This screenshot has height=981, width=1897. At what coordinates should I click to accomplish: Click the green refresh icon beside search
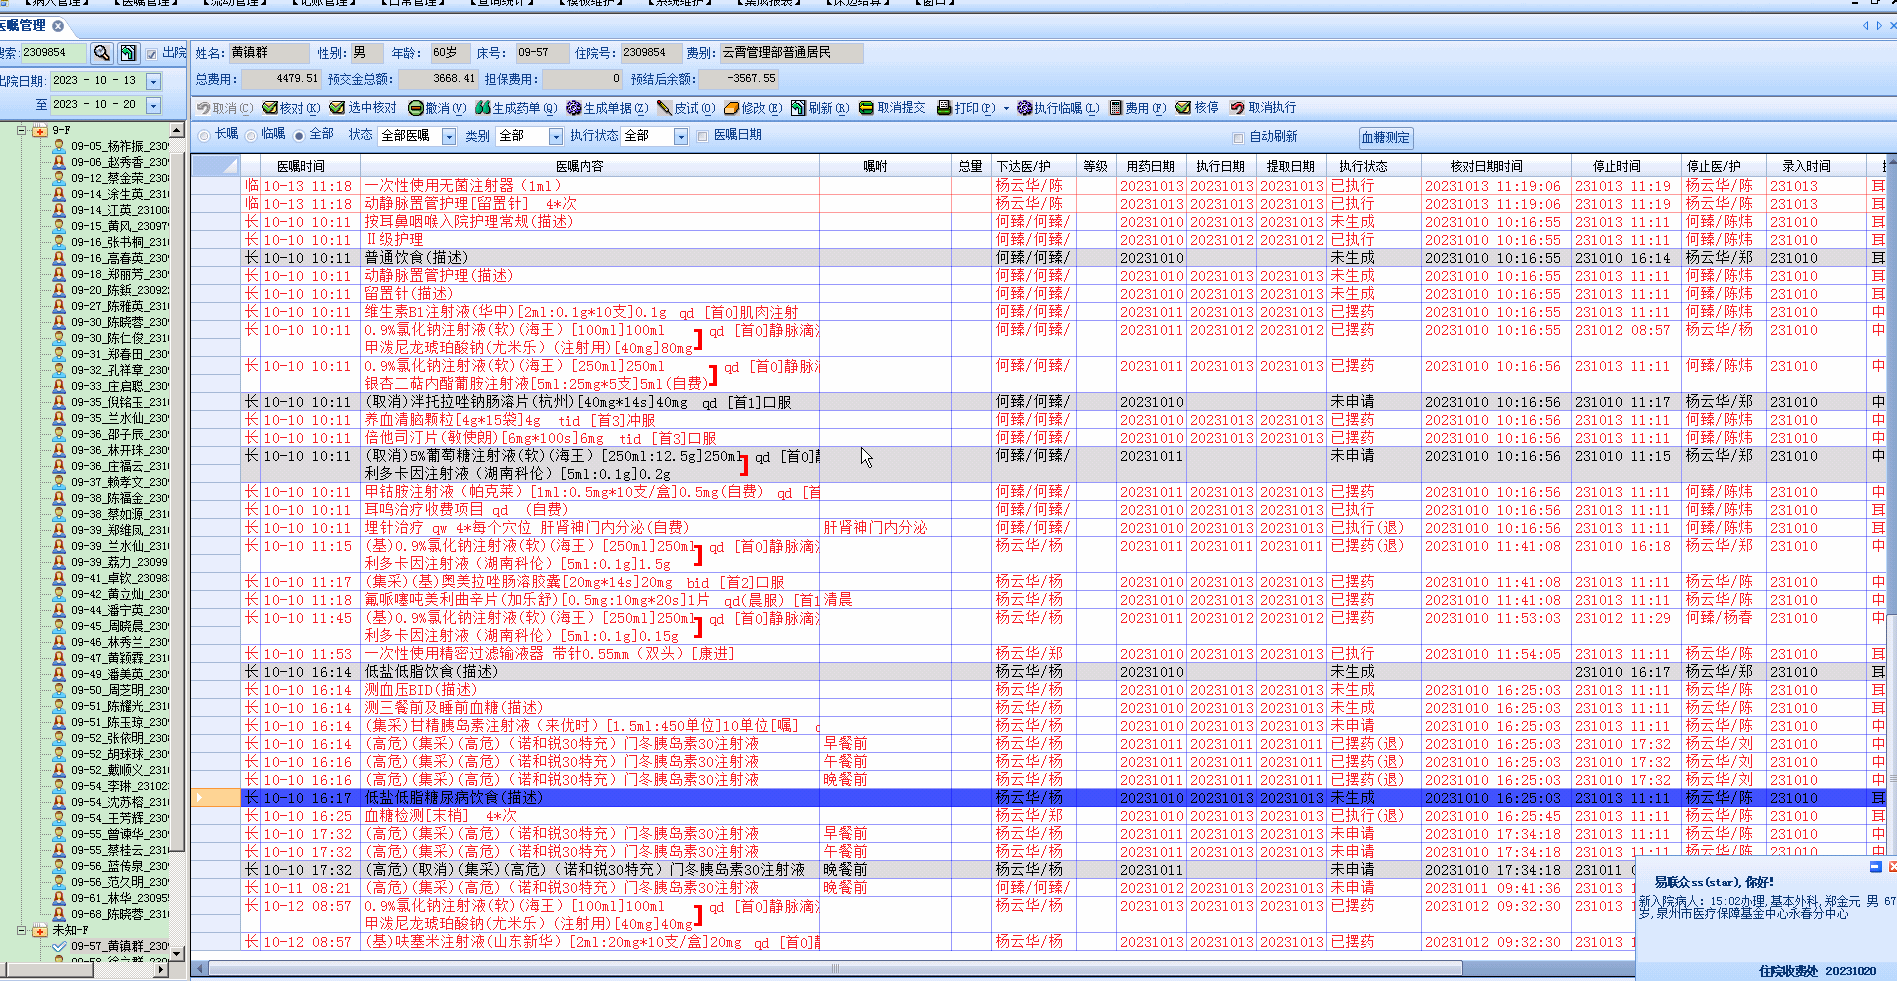click(129, 53)
